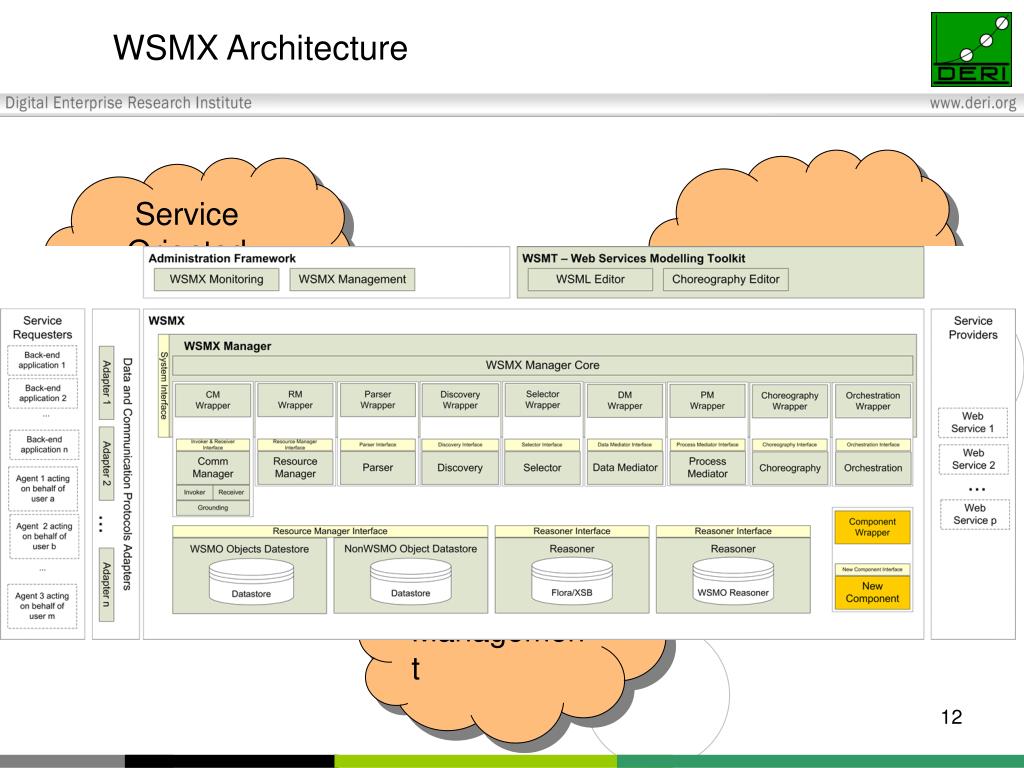The width and height of the screenshot is (1024, 768).
Task: Select the Web Service 1 box
Action: coord(973,423)
